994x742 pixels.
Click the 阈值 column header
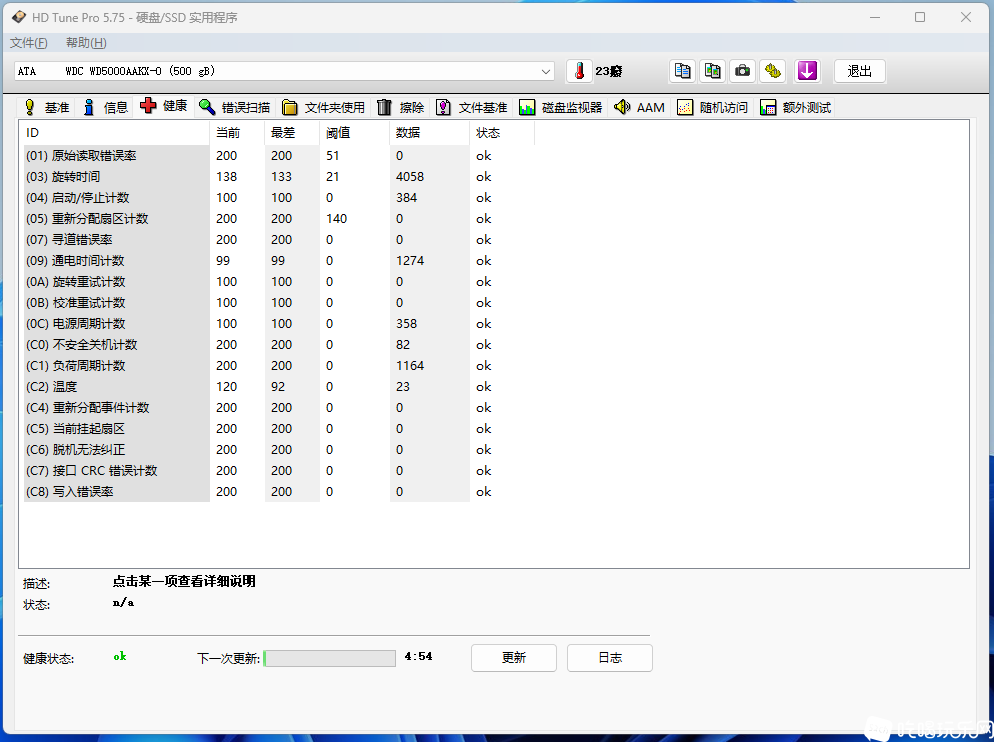point(354,133)
